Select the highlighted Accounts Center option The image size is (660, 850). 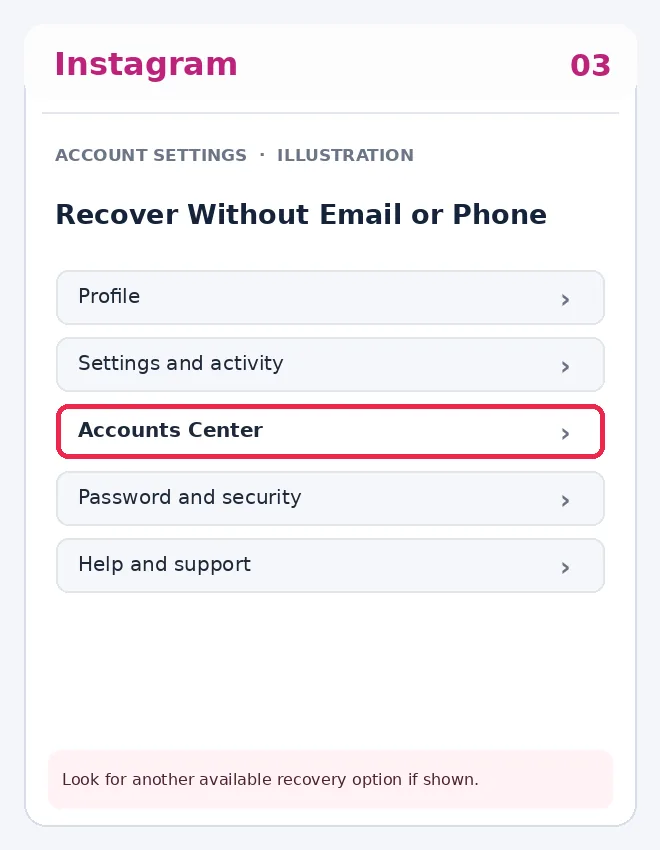click(x=331, y=432)
